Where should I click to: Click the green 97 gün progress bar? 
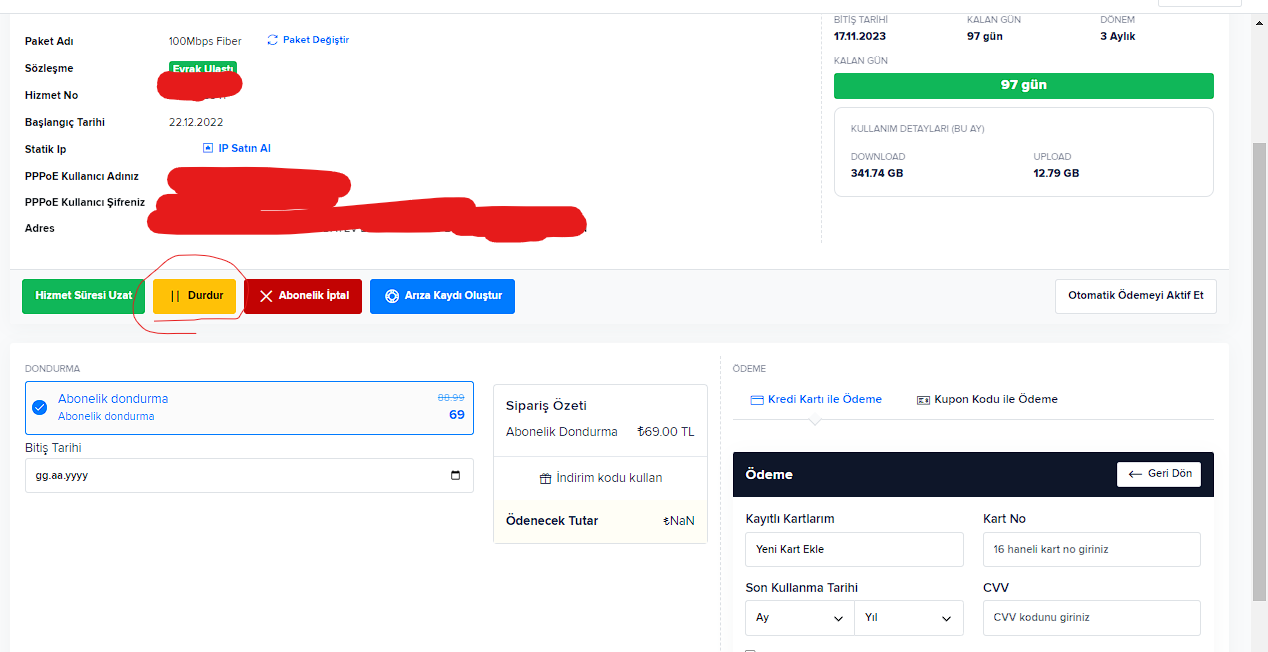(x=1023, y=85)
